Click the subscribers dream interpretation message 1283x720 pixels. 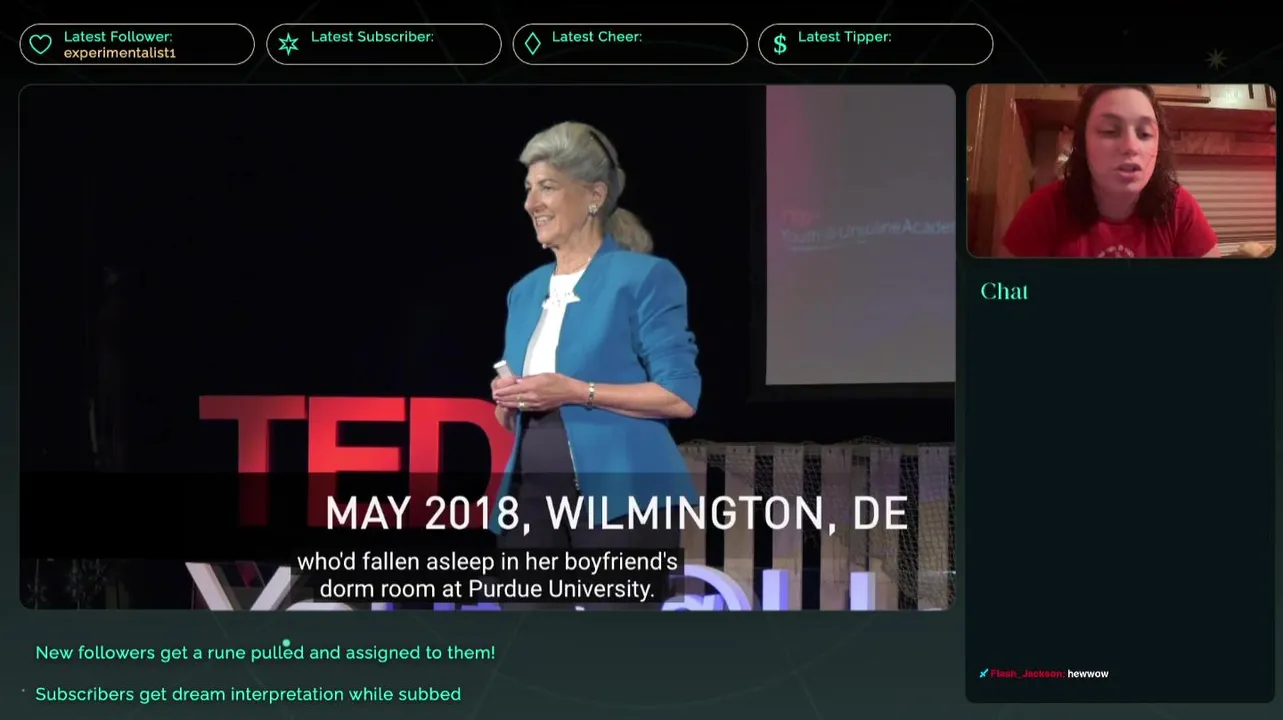(x=248, y=694)
